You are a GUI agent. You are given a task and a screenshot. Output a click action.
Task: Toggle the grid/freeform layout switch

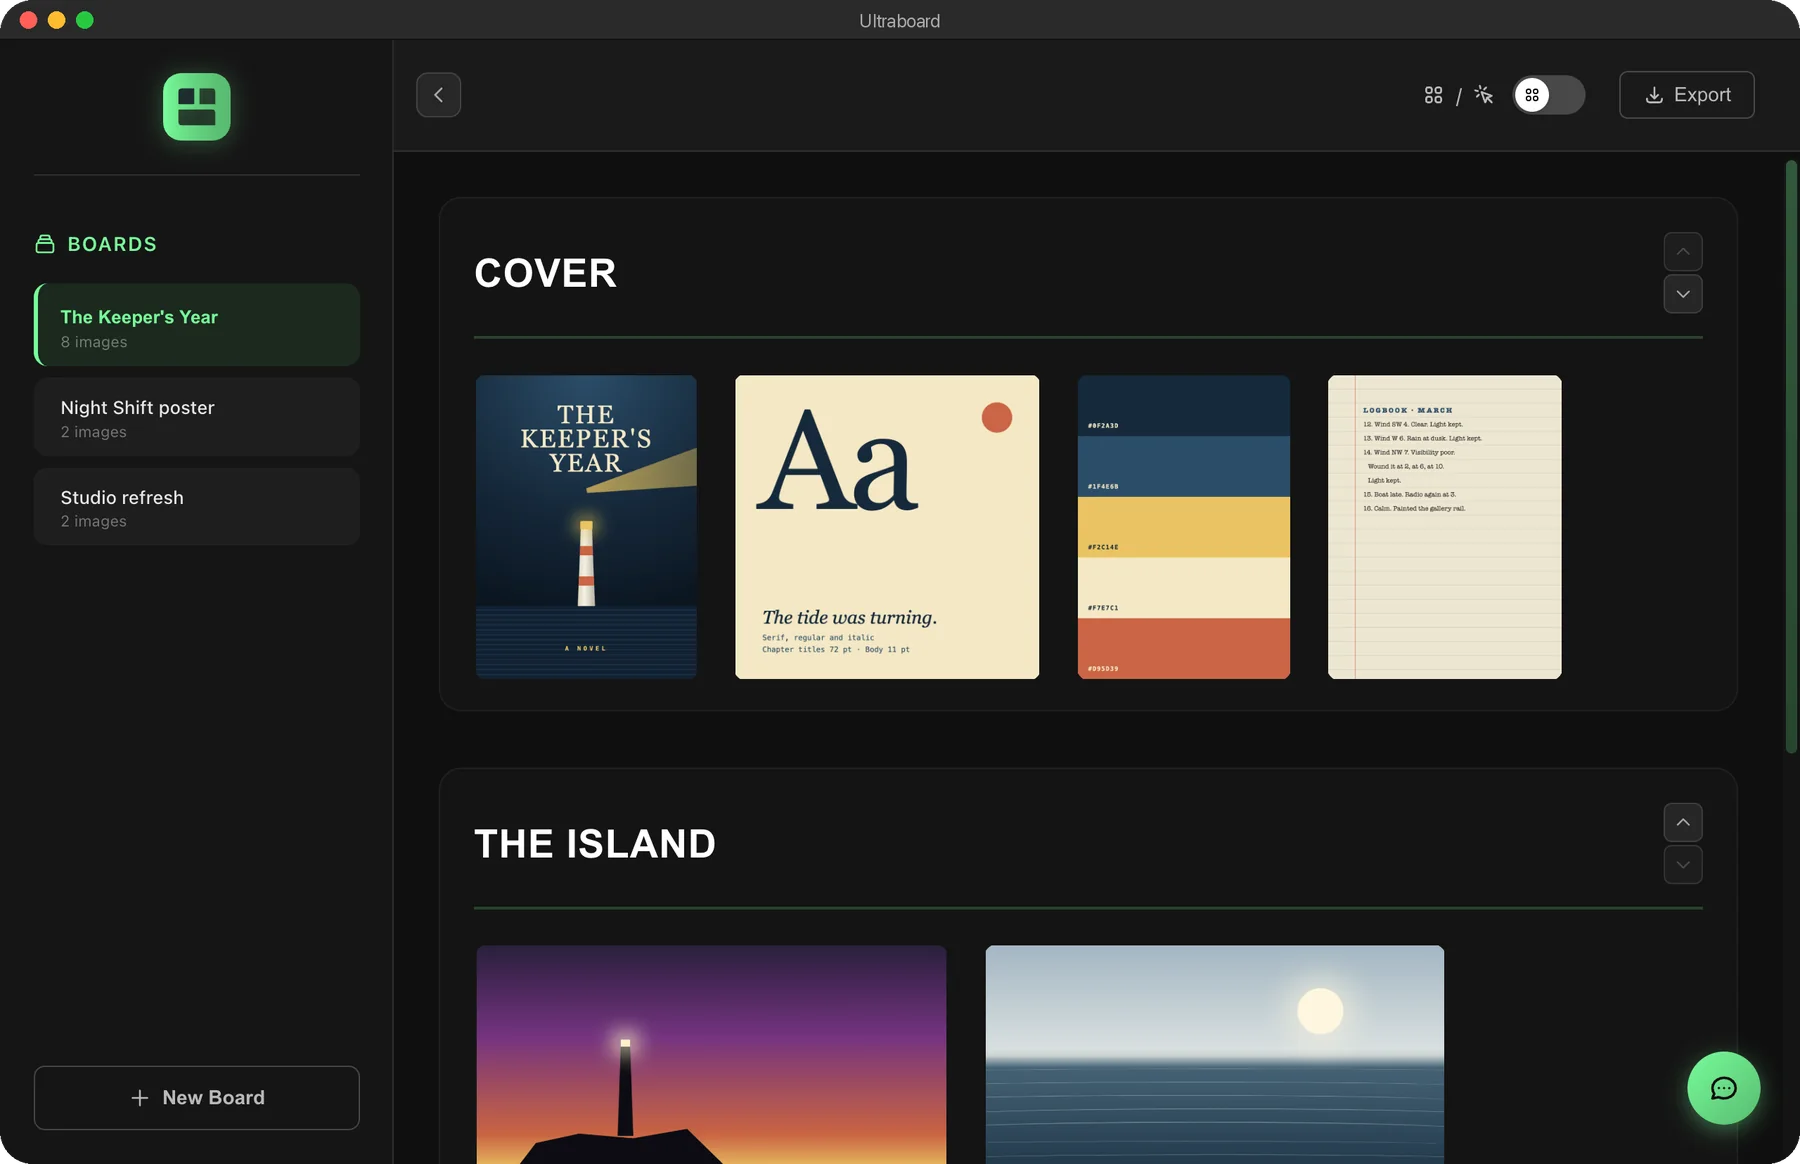1548,95
